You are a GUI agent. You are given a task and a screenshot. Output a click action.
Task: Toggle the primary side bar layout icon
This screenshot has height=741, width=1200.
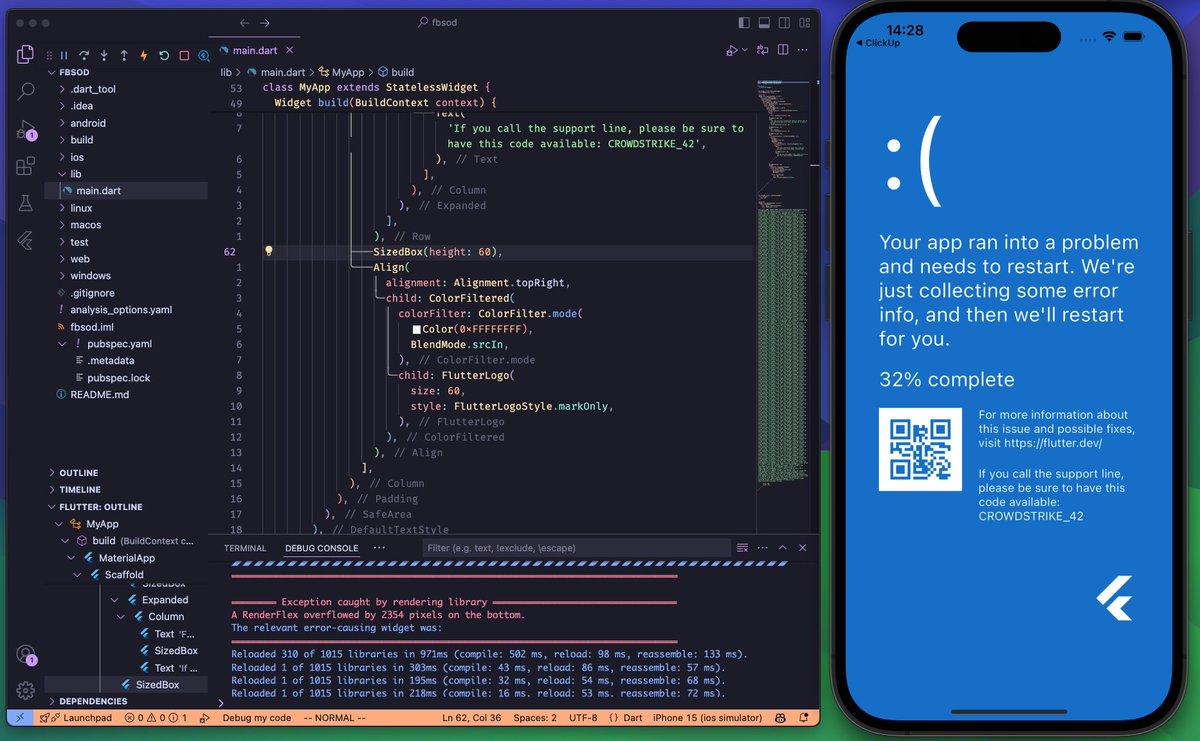(743, 22)
